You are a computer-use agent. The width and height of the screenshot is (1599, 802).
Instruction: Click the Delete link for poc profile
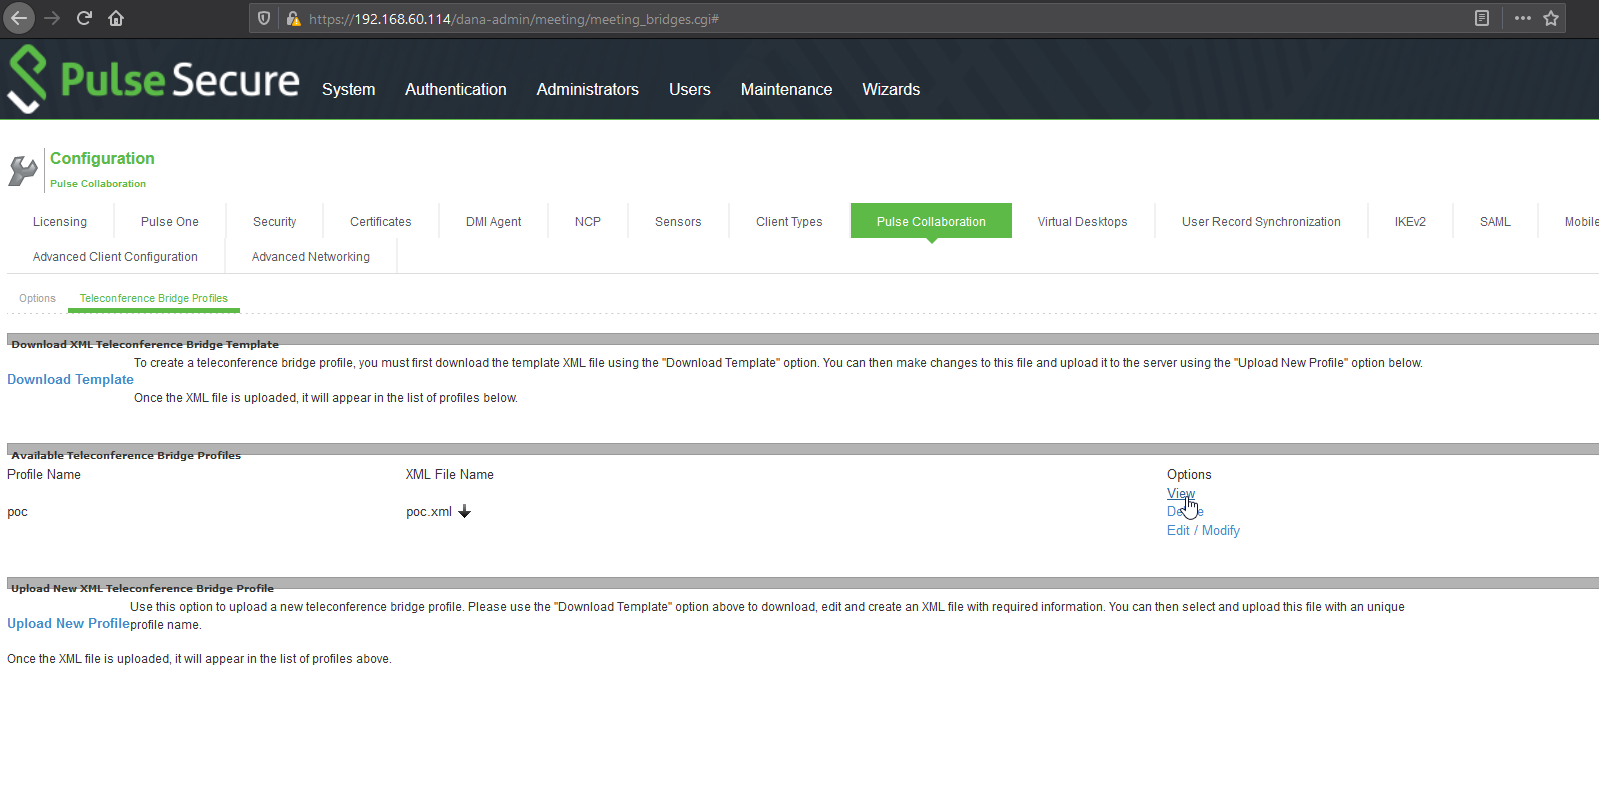pyautogui.click(x=1185, y=511)
